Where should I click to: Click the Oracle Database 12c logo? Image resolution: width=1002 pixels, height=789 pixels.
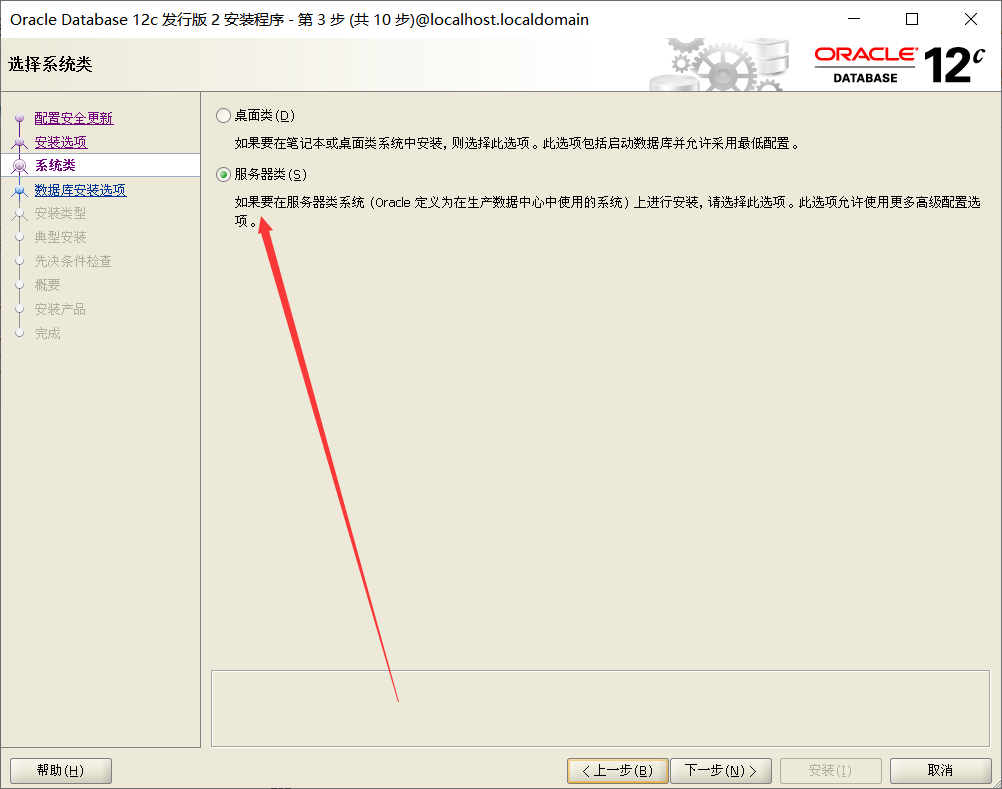coord(899,65)
